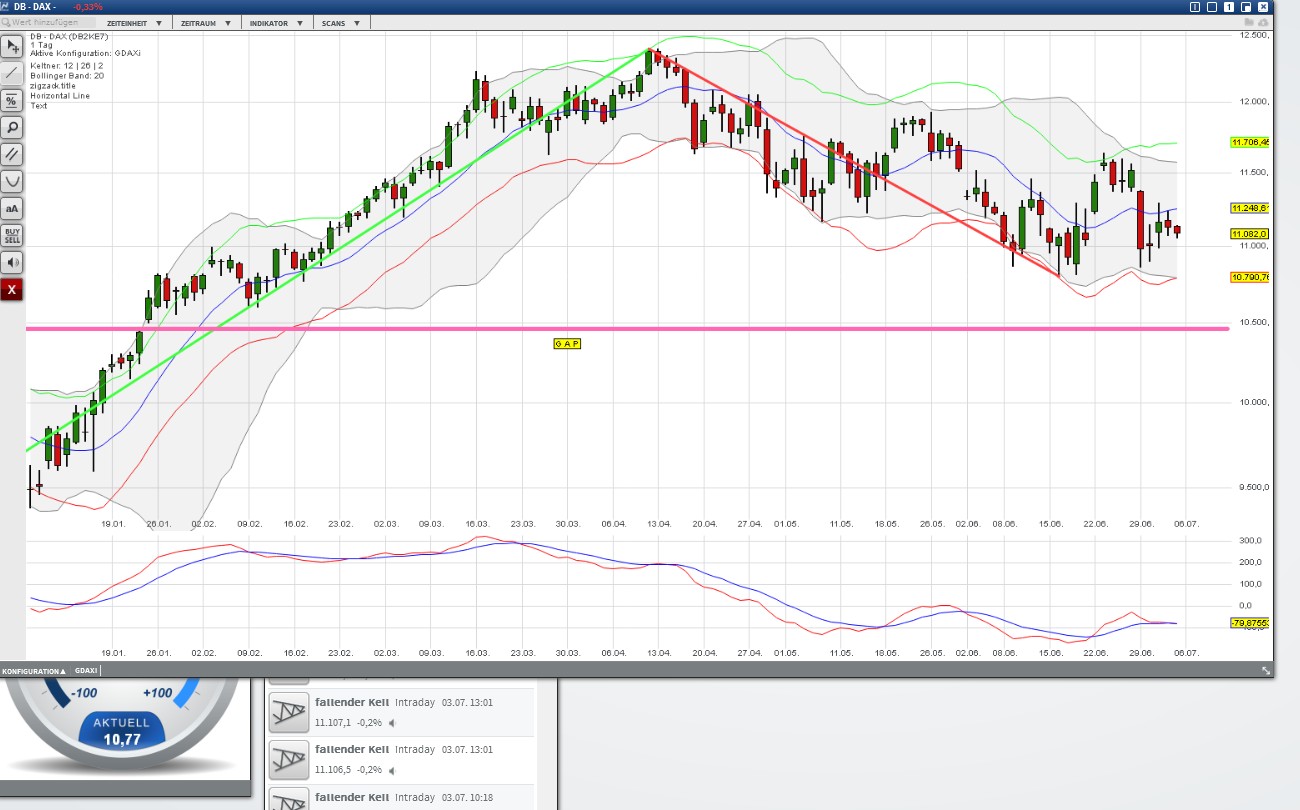
Task: Click the 300,0 indicator axis label
Action: [1252, 540]
